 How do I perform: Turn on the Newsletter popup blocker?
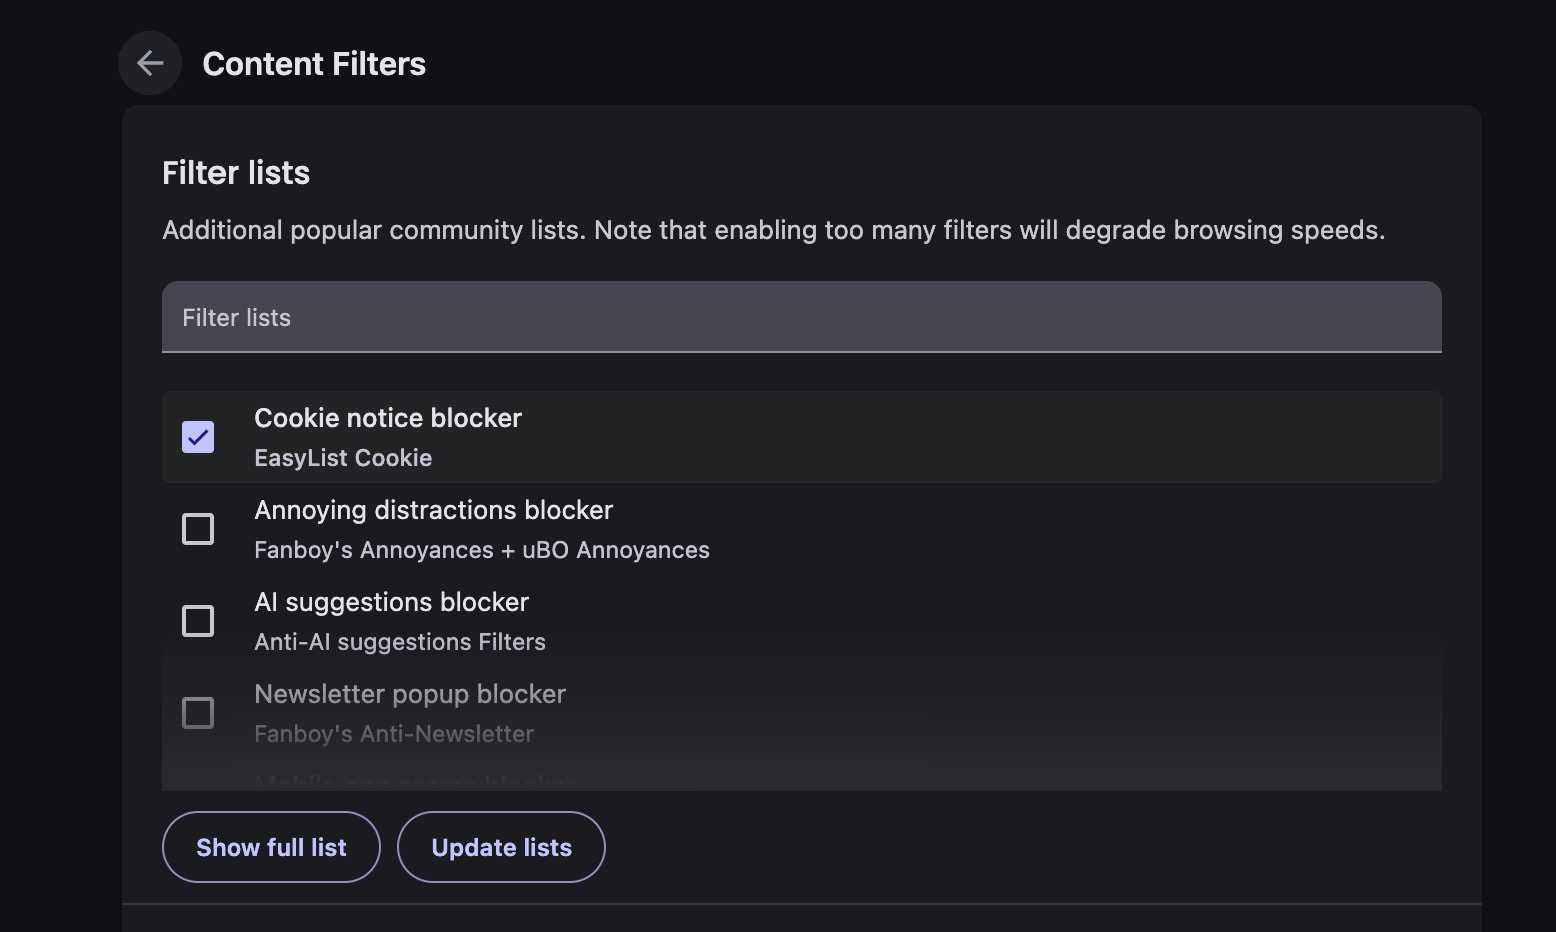pyautogui.click(x=197, y=712)
